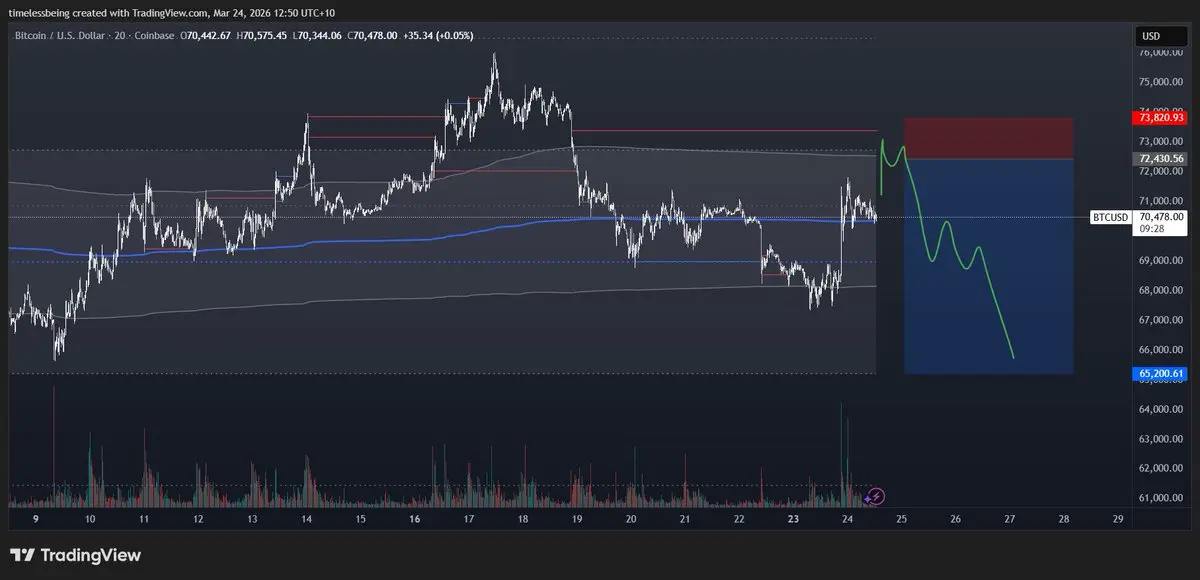
Task: Click the open value O70,442.67
Action: coord(206,36)
